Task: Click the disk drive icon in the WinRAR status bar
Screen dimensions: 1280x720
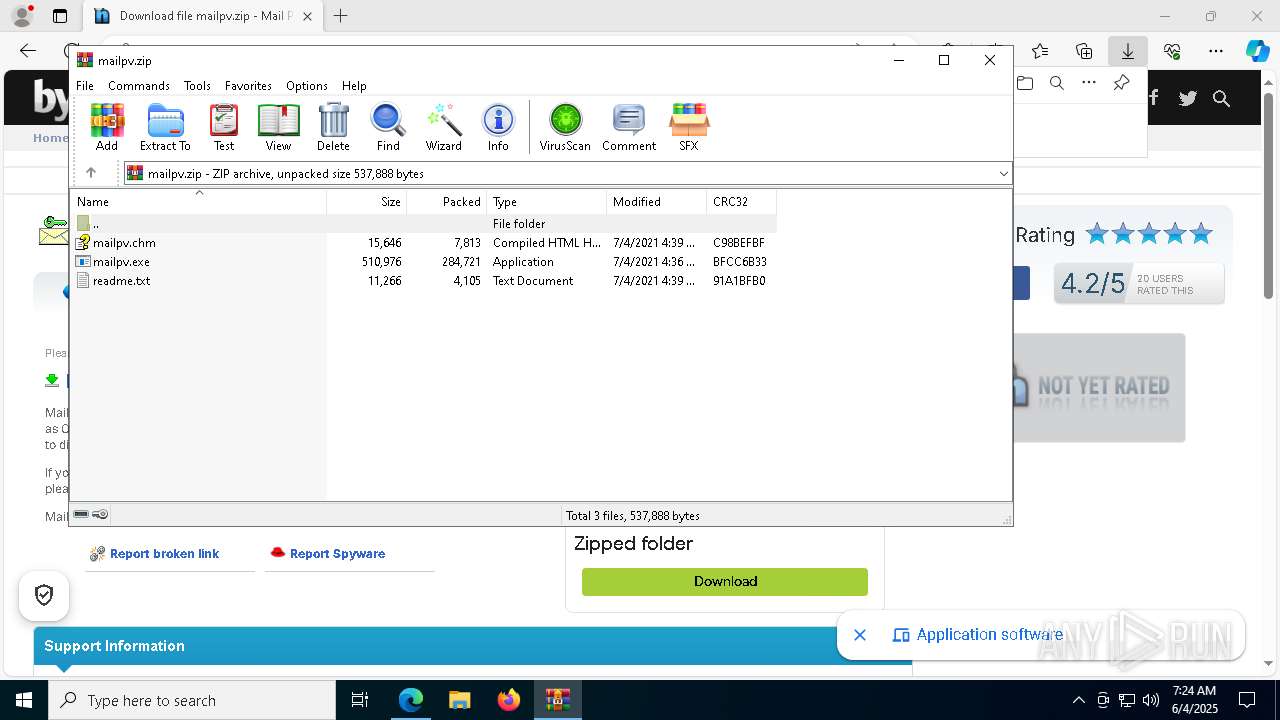Action: coord(81,514)
